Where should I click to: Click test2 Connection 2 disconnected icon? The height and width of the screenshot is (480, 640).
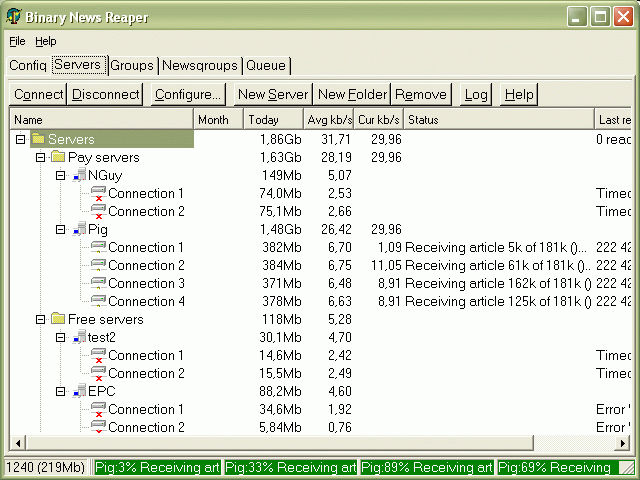pyautogui.click(x=98, y=373)
